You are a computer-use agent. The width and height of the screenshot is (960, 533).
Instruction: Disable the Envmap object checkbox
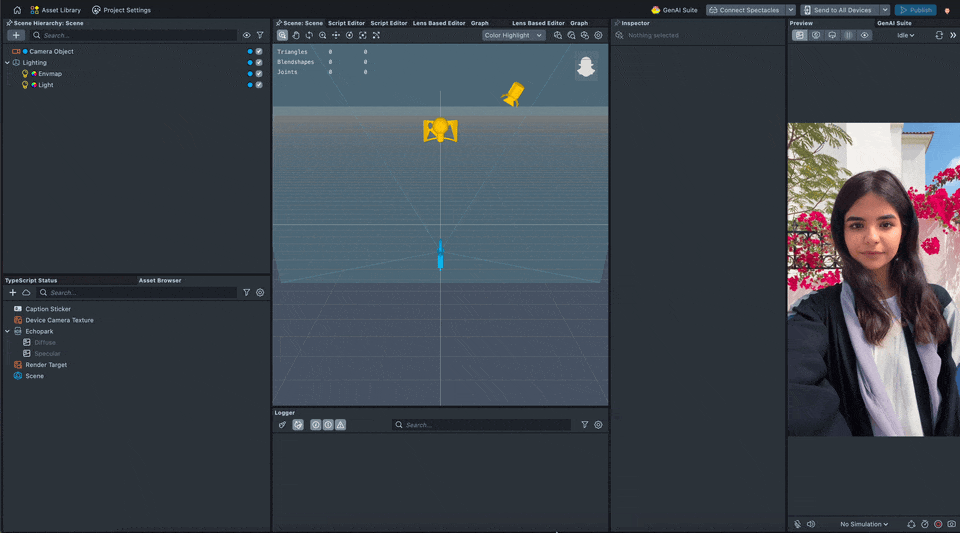click(x=259, y=74)
